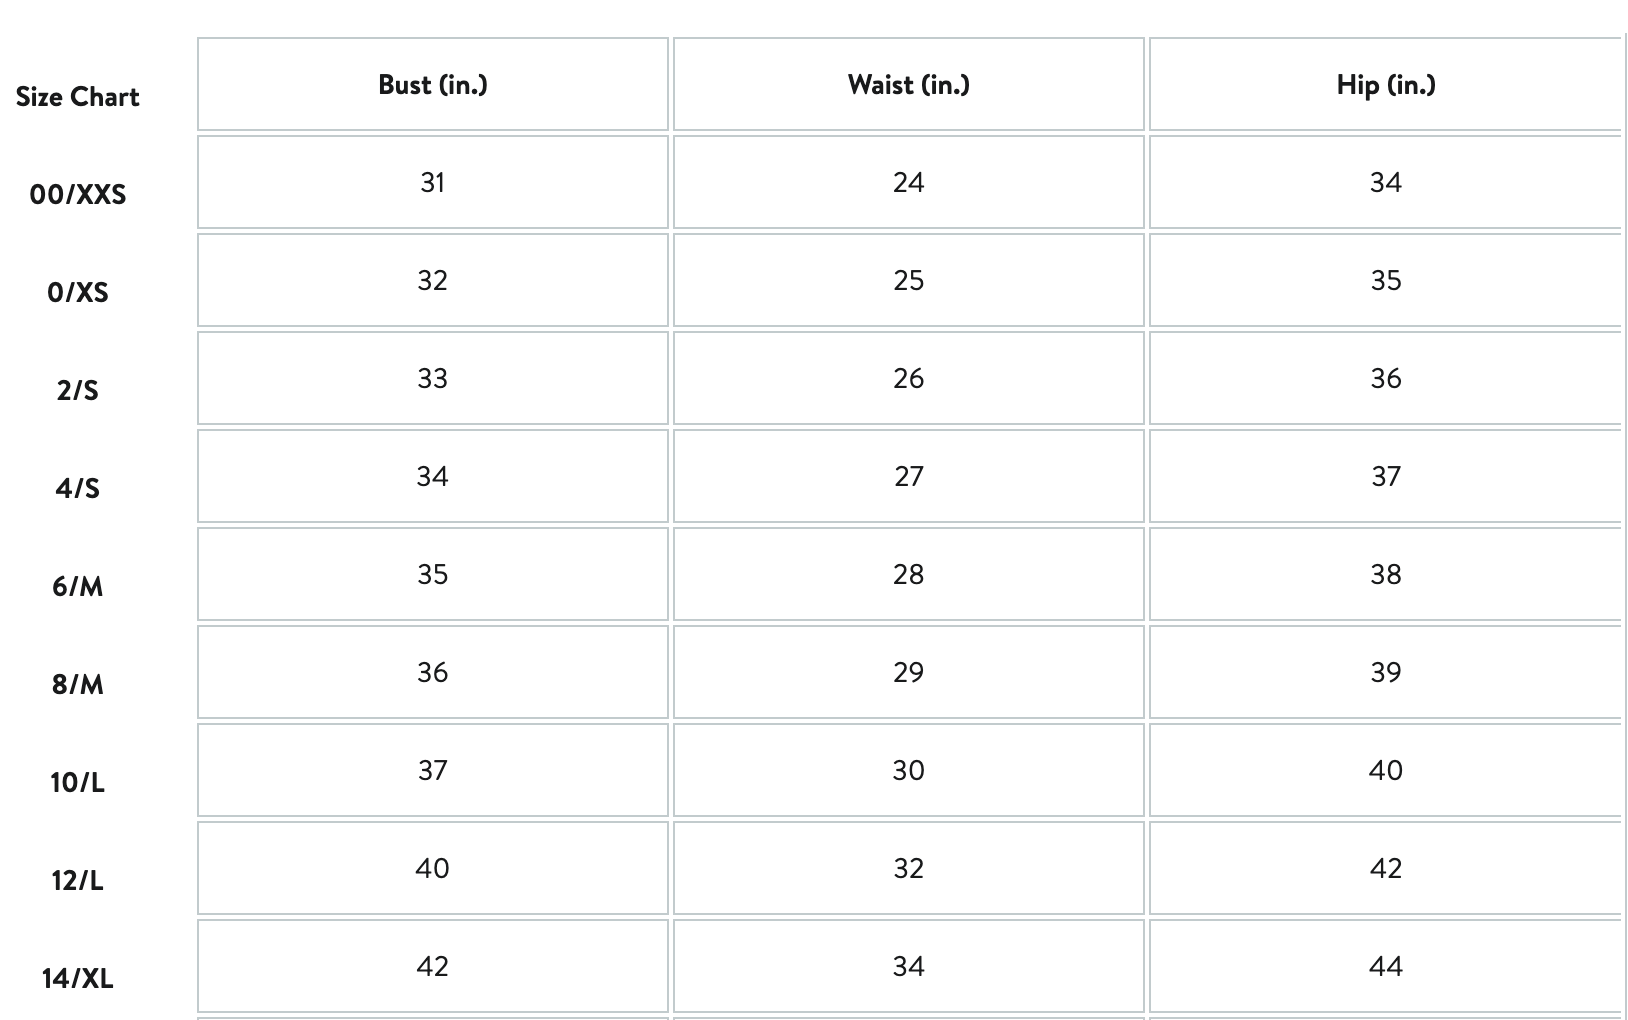This screenshot has height=1020, width=1628.
Task: Select the hip cell for size 14/XL
Action: coord(1385,966)
